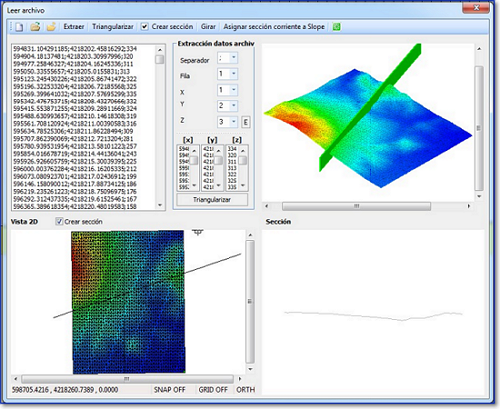Open file with the green-arrow folder icon
This screenshot has height=409, width=500.
tap(35, 27)
